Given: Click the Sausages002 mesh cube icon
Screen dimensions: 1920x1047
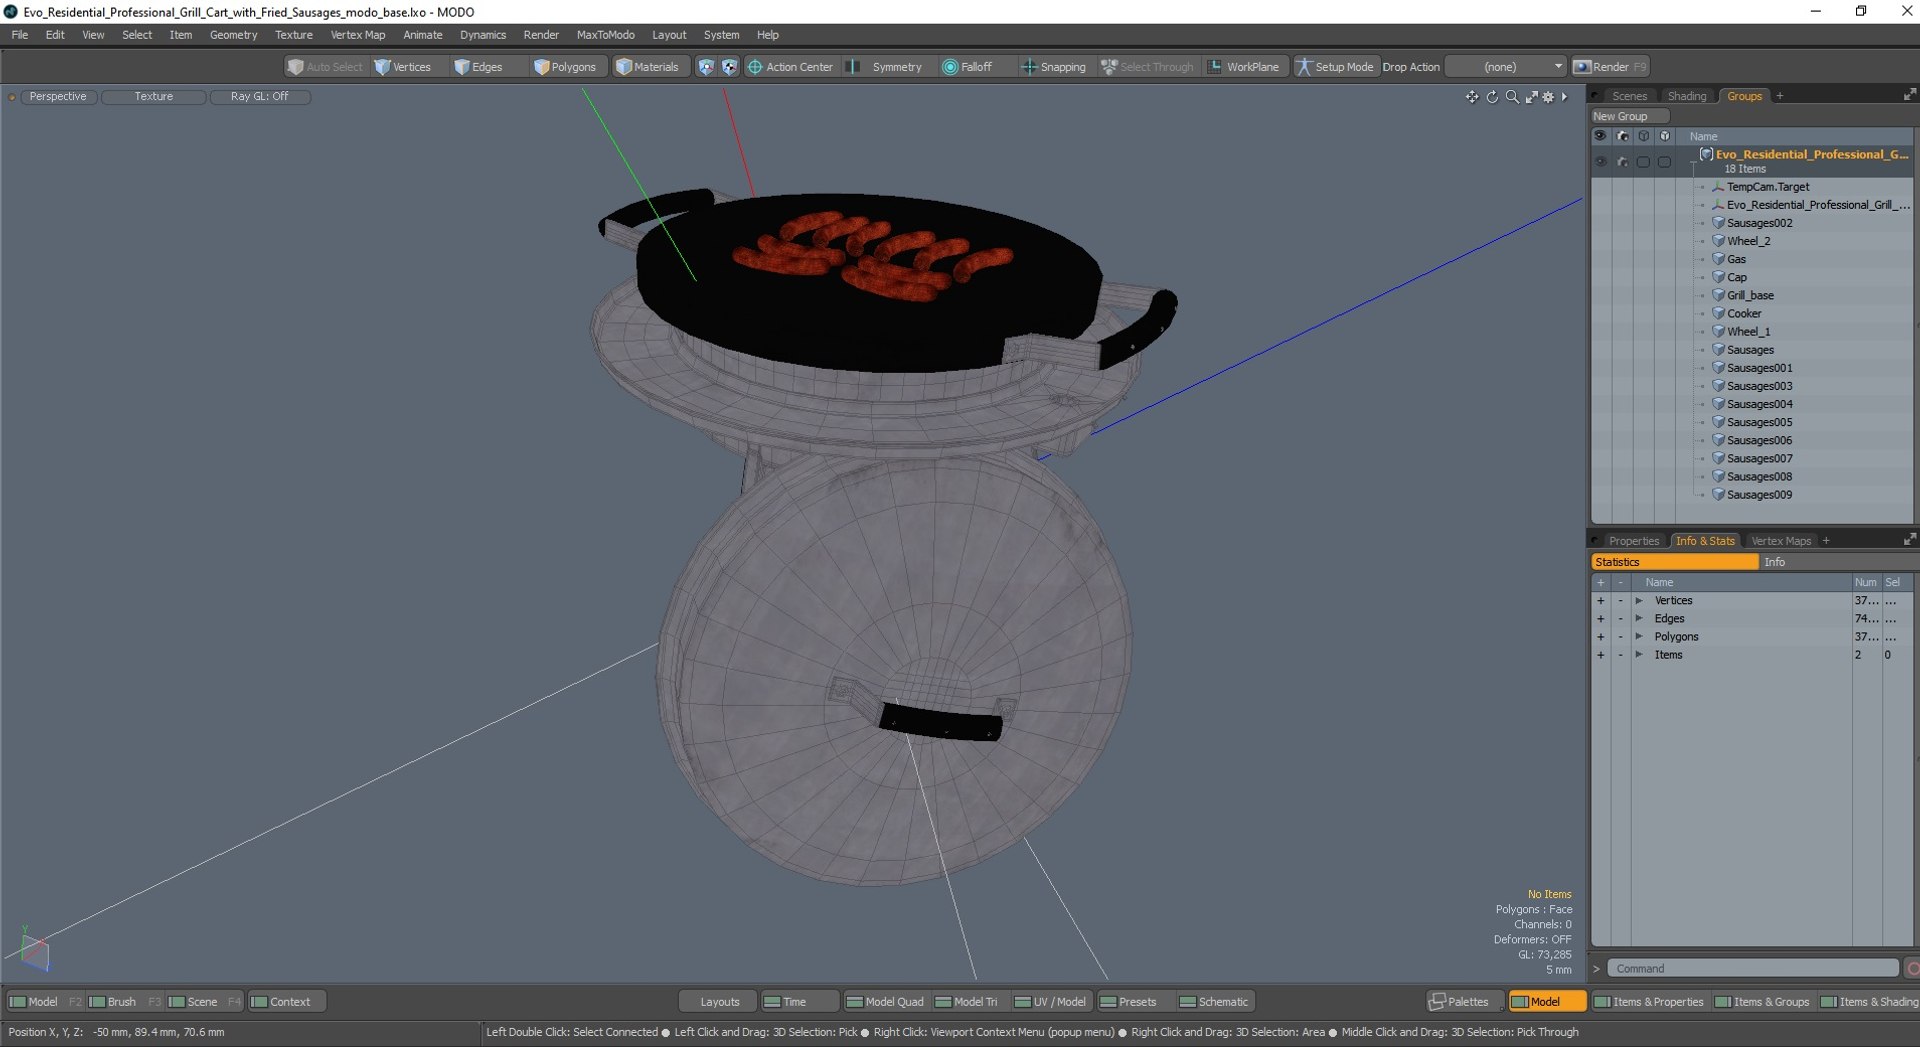Looking at the screenshot, I should coord(1718,223).
